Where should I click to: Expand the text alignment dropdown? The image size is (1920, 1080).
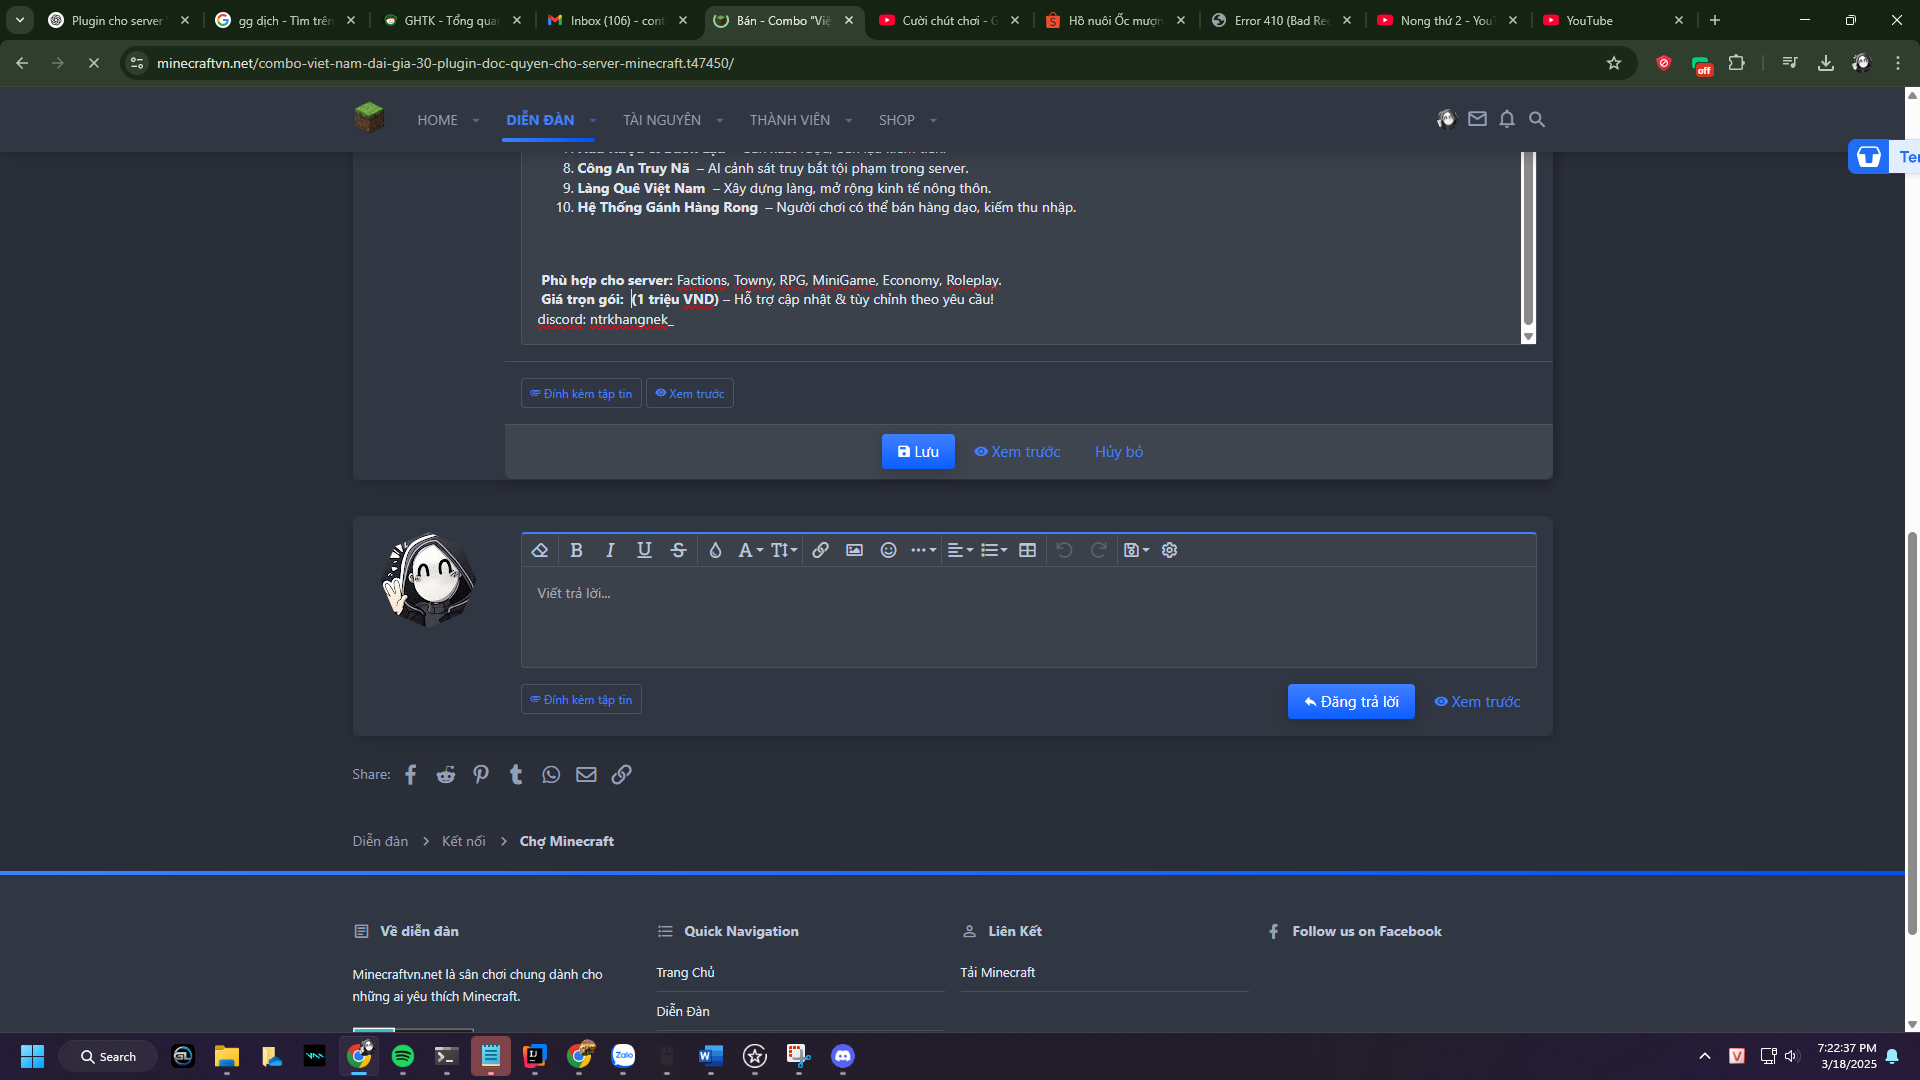[960, 550]
